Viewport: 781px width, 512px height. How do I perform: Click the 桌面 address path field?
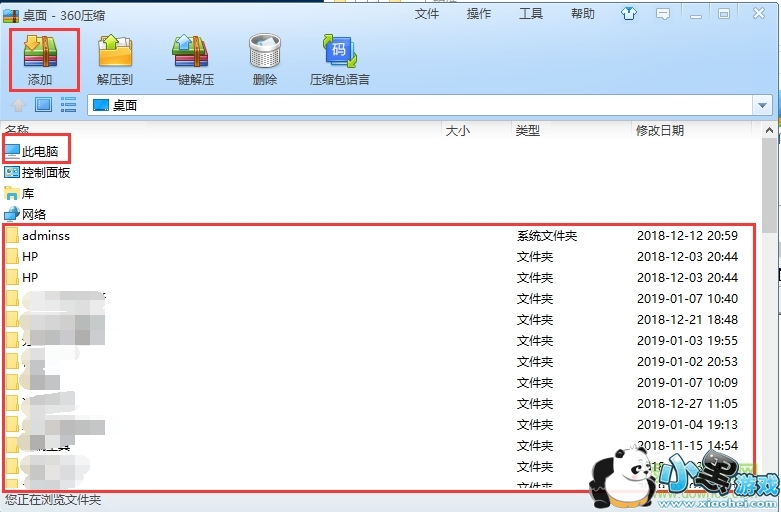[x=419, y=105]
